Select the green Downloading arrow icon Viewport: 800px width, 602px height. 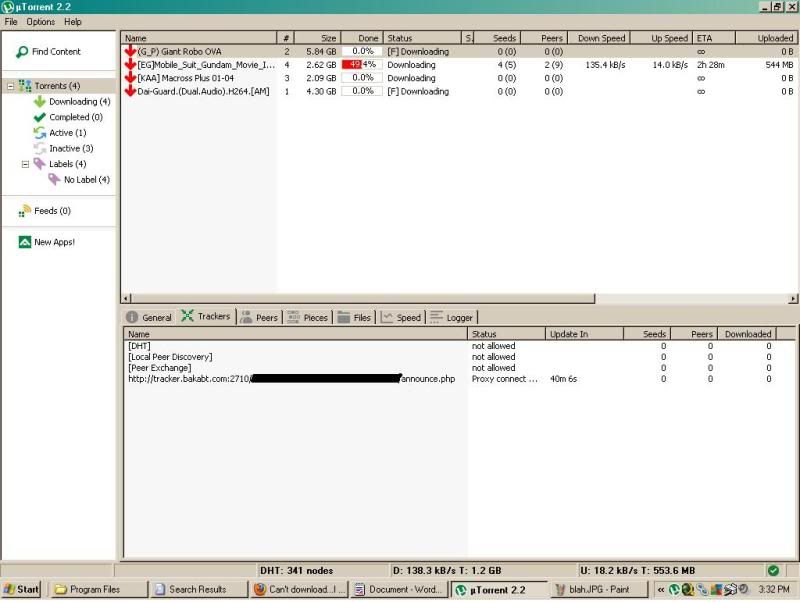pos(40,102)
